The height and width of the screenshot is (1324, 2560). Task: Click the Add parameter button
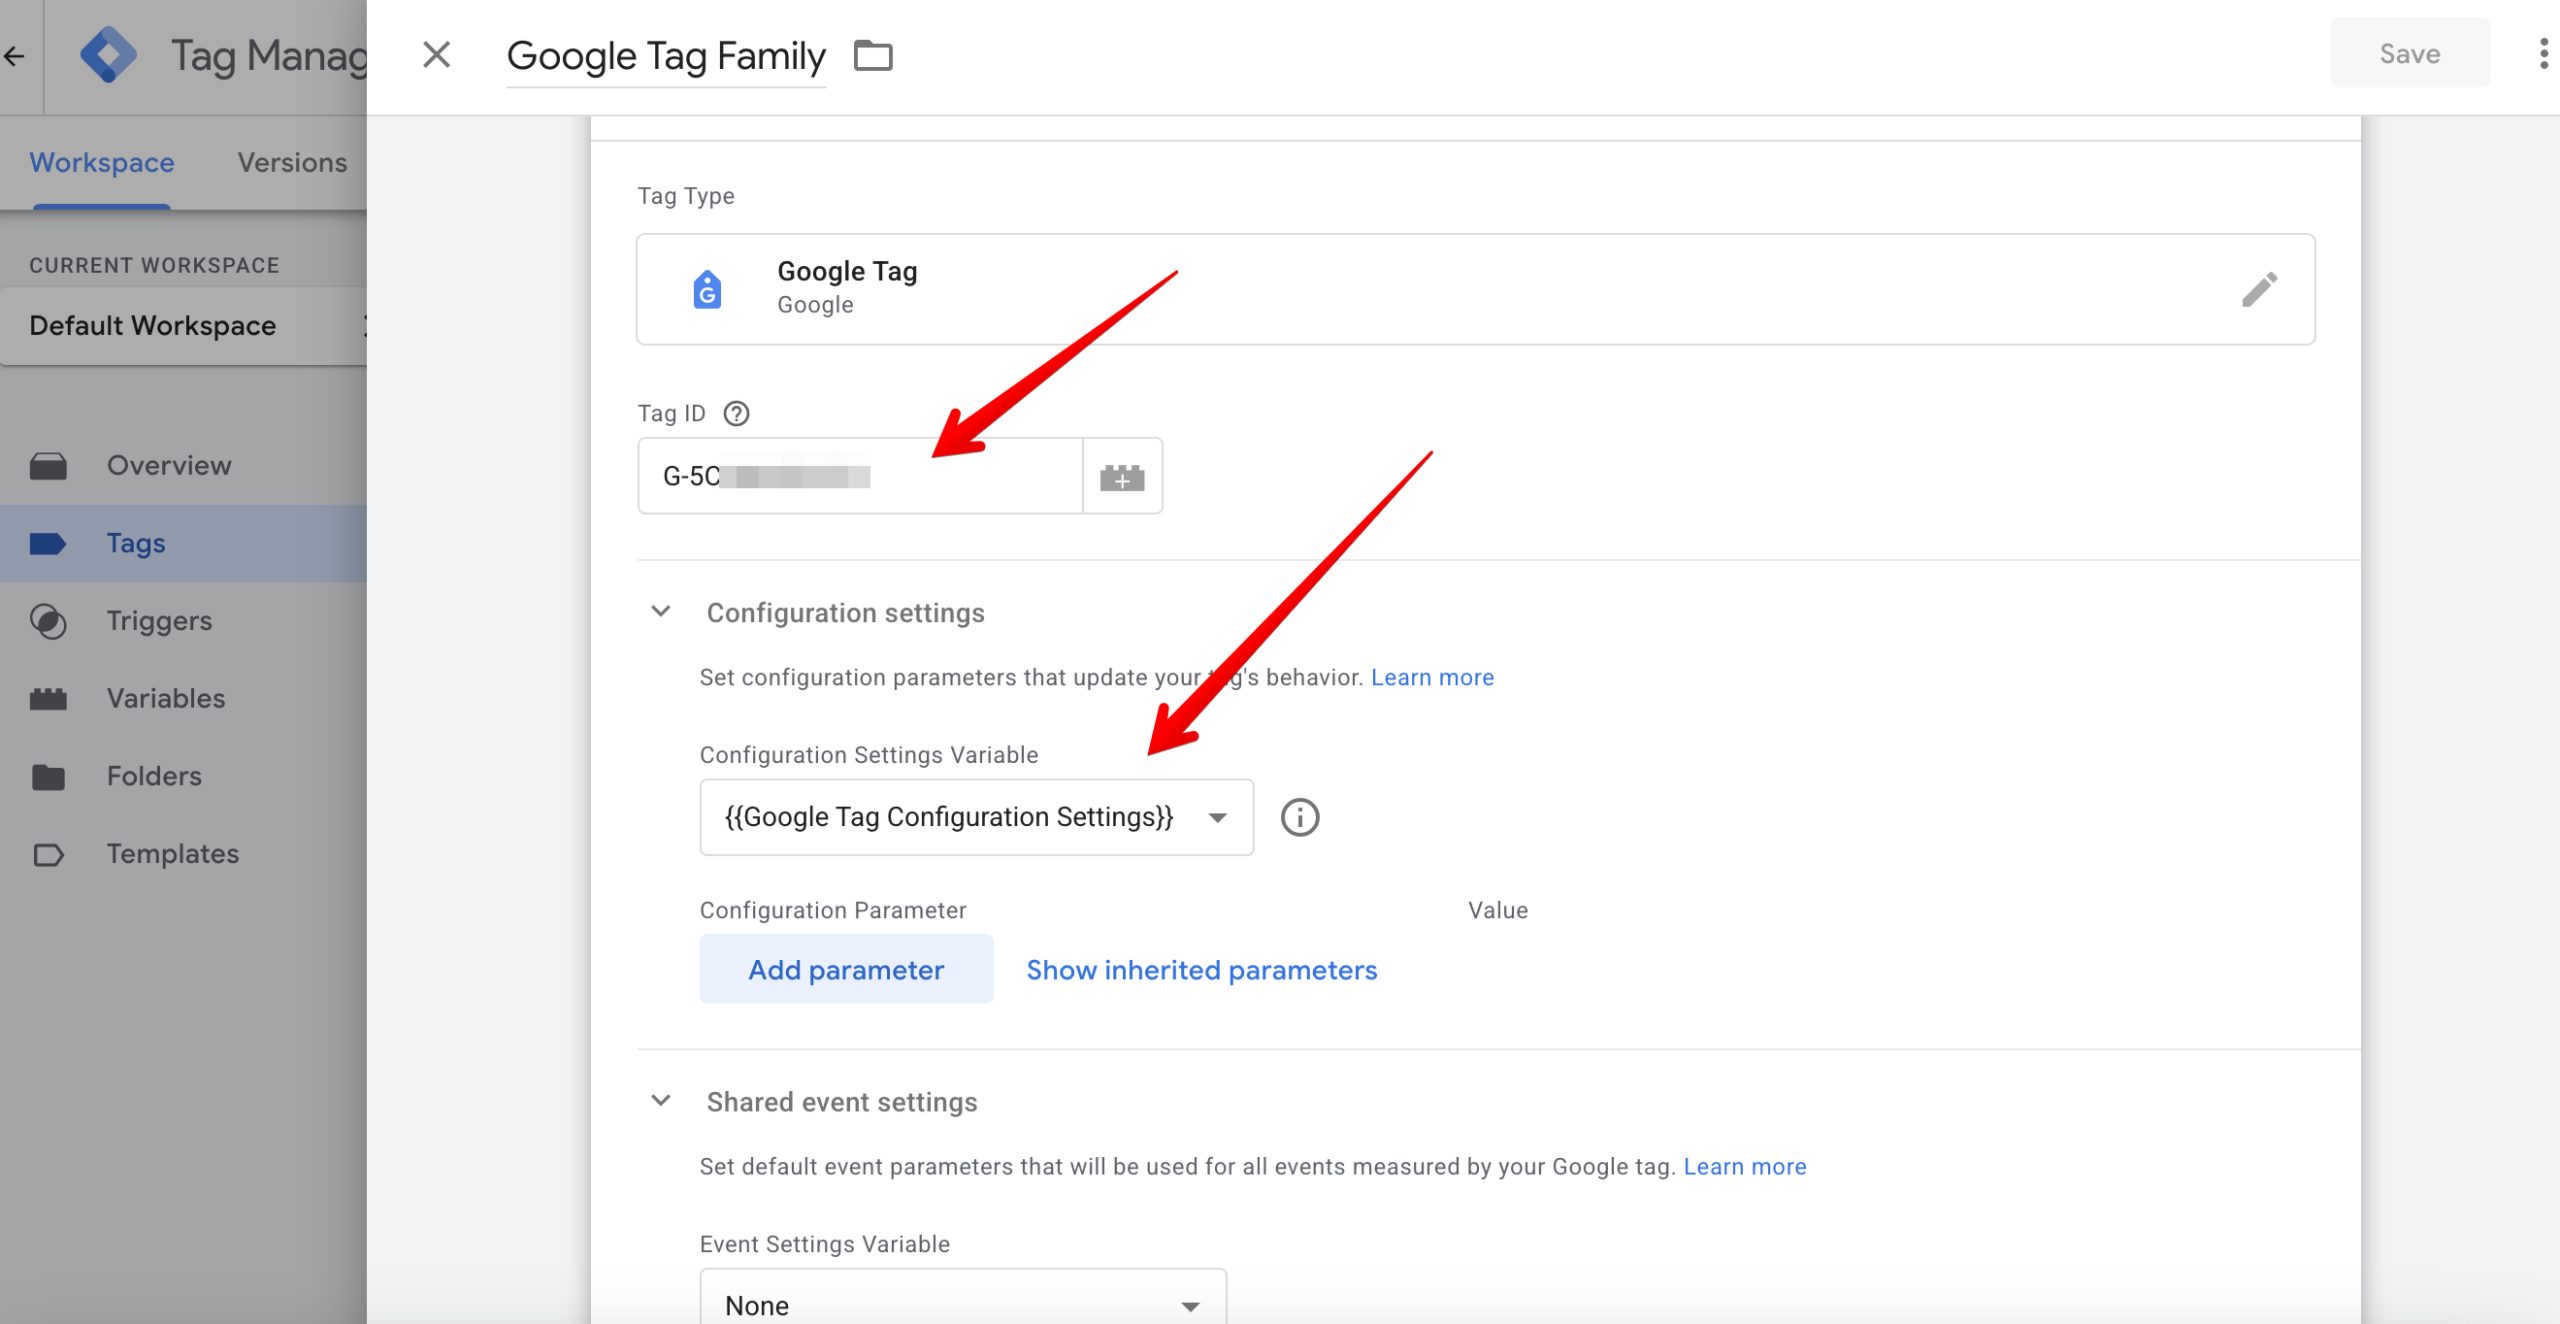click(845, 968)
